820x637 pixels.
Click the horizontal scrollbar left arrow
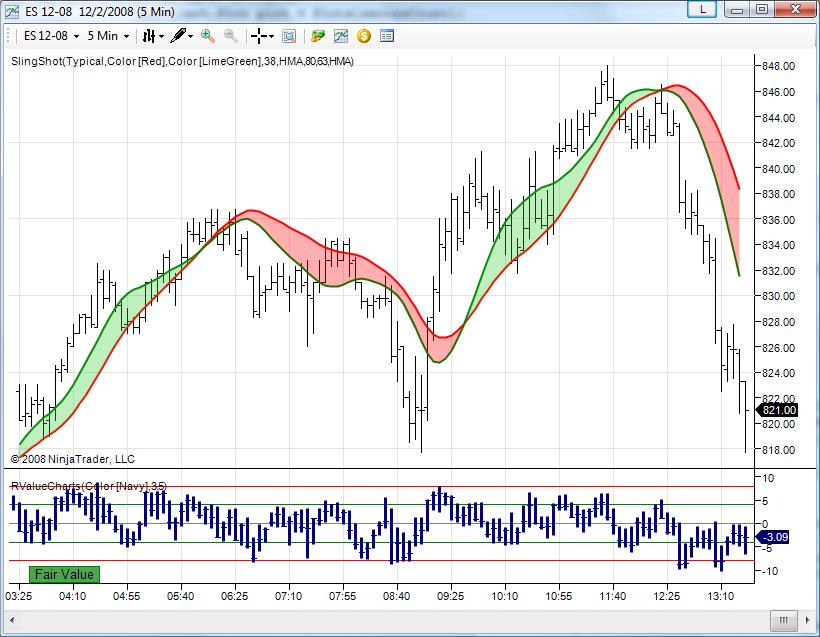[12, 621]
